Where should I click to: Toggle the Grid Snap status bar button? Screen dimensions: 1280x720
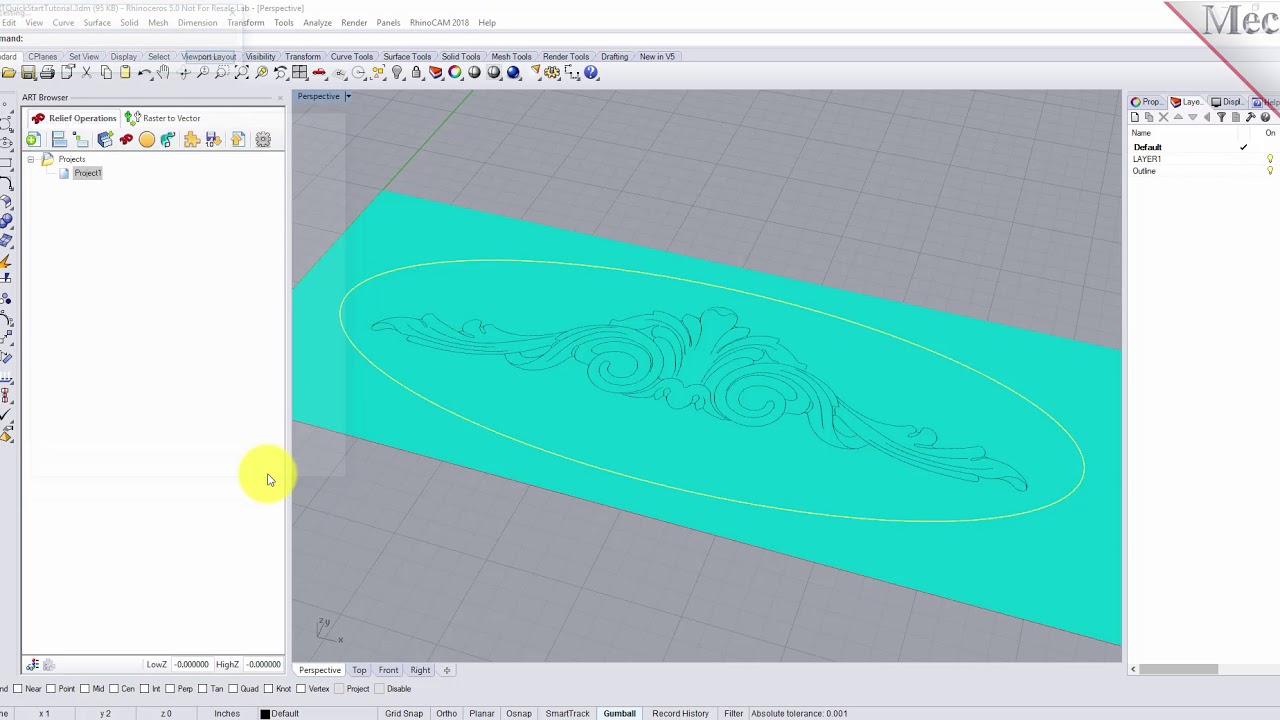click(x=404, y=713)
